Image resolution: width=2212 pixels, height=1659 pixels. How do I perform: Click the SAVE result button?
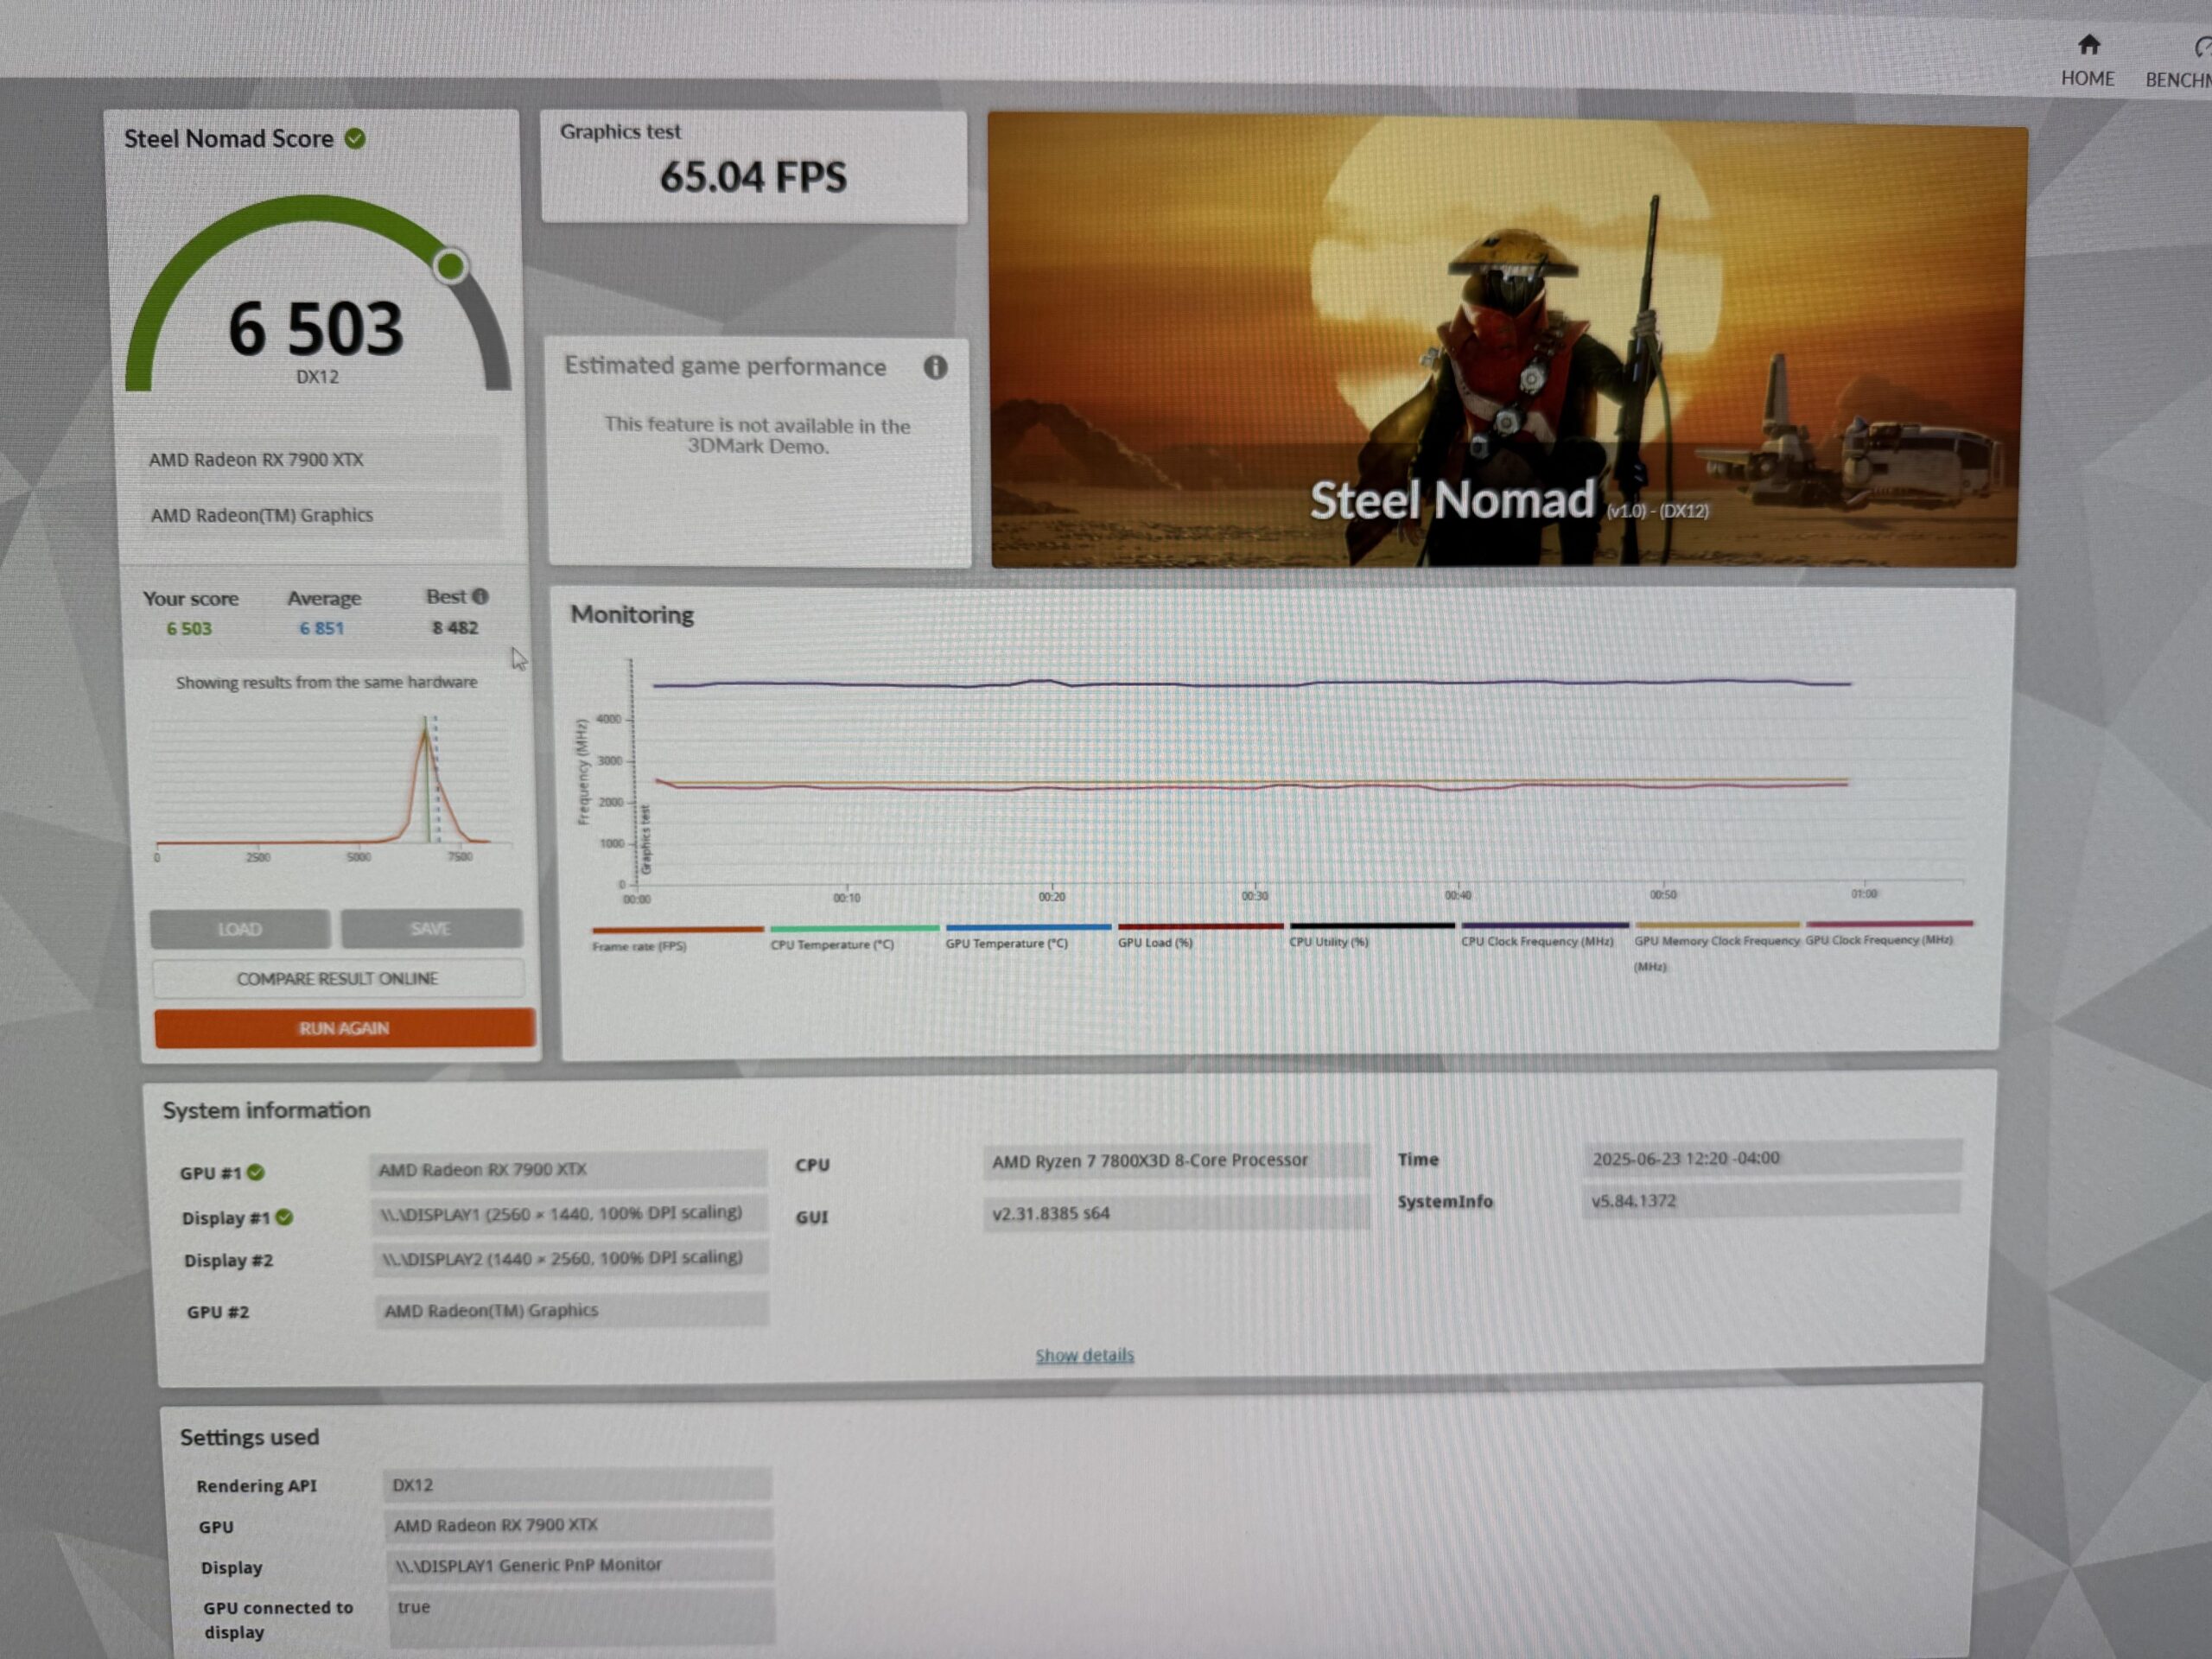(431, 928)
